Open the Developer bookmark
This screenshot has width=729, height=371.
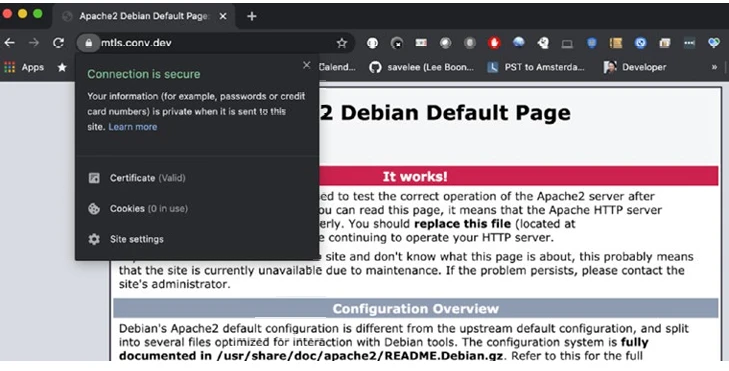(x=635, y=67)
